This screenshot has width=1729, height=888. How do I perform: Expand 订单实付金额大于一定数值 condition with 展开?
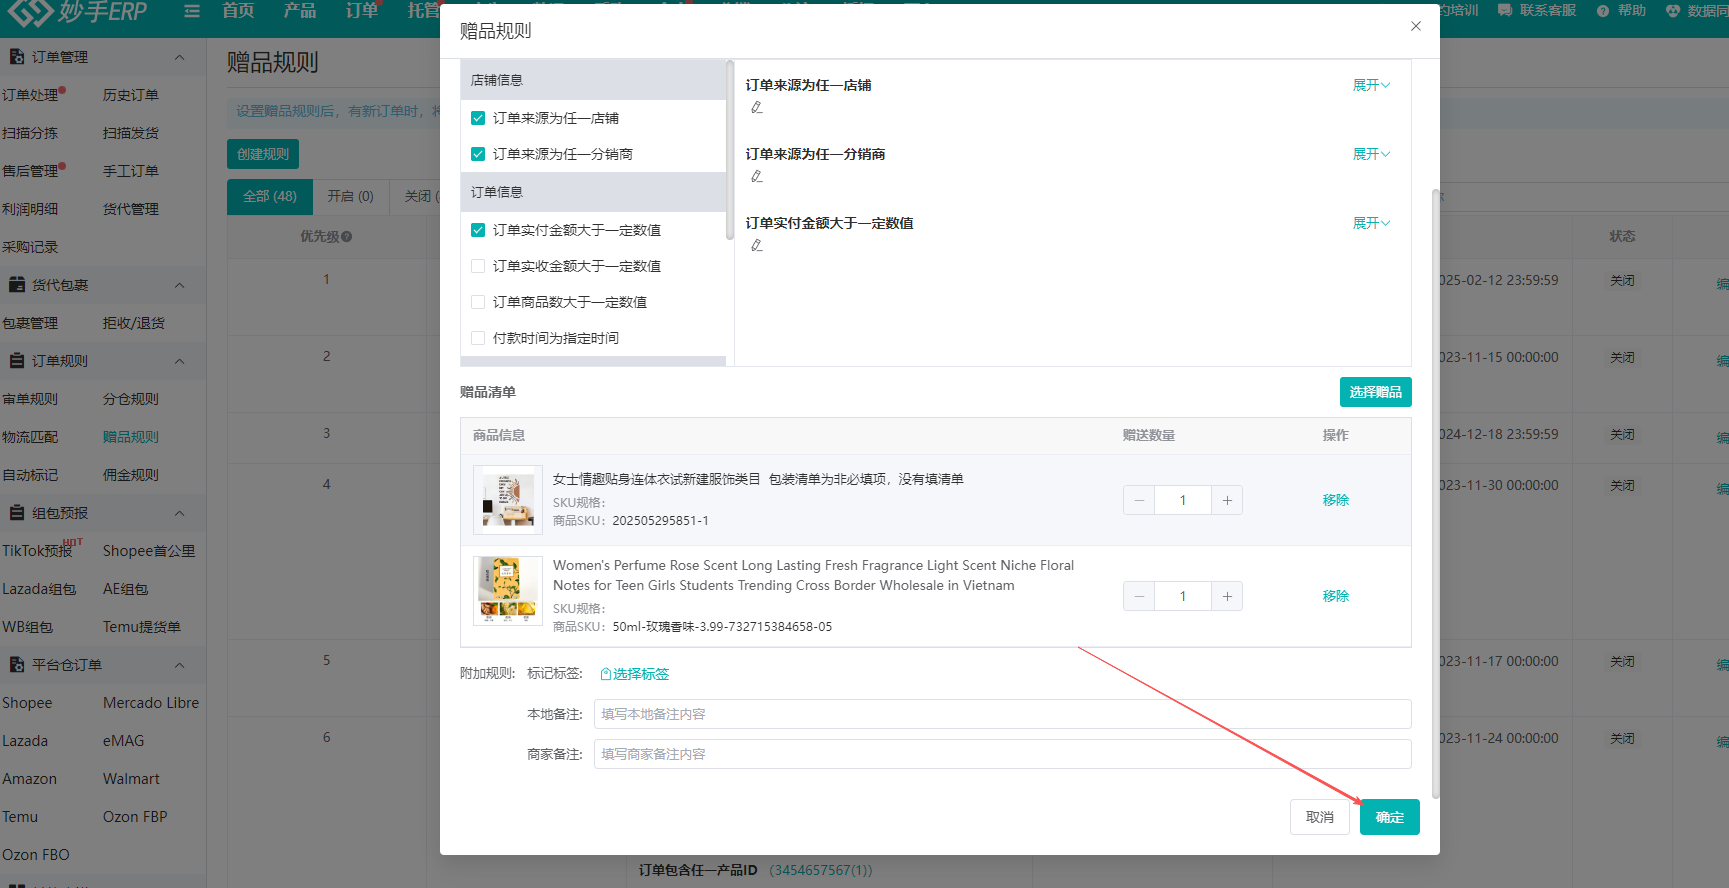click(1371, 223)
